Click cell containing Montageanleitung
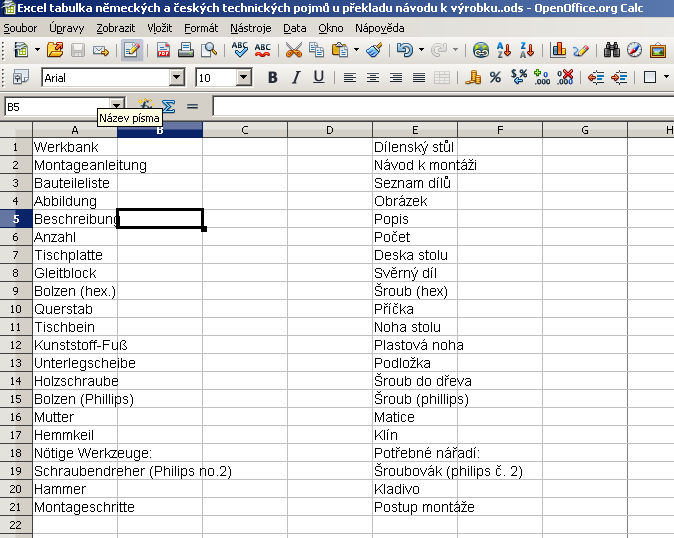Image resolution: width=674 pixels, height=538 pixels. click(90, 165)
